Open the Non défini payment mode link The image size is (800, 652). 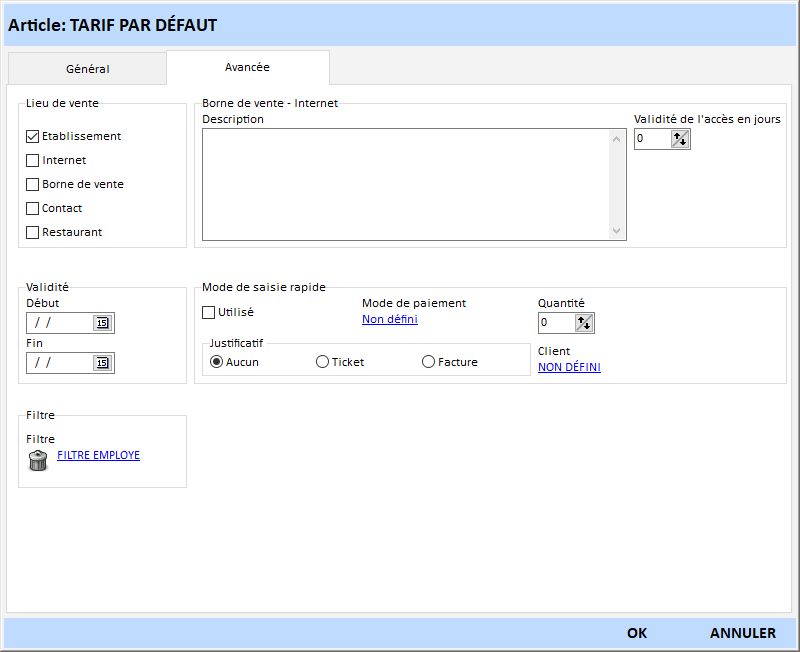(x=389, y=320)
